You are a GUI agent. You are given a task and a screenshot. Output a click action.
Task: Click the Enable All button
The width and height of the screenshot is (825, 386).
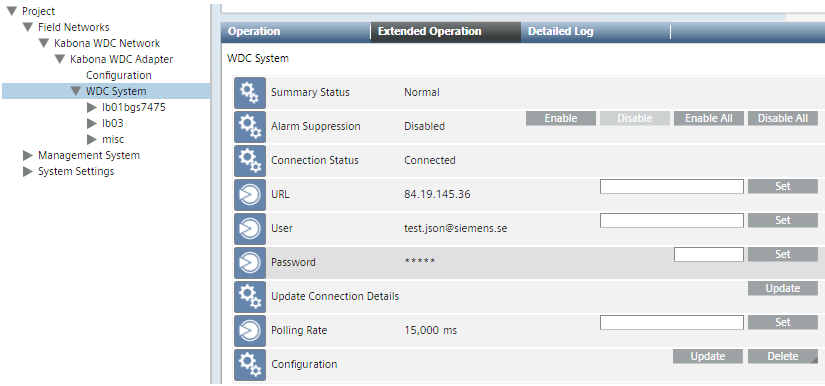[x=709, y=118]
